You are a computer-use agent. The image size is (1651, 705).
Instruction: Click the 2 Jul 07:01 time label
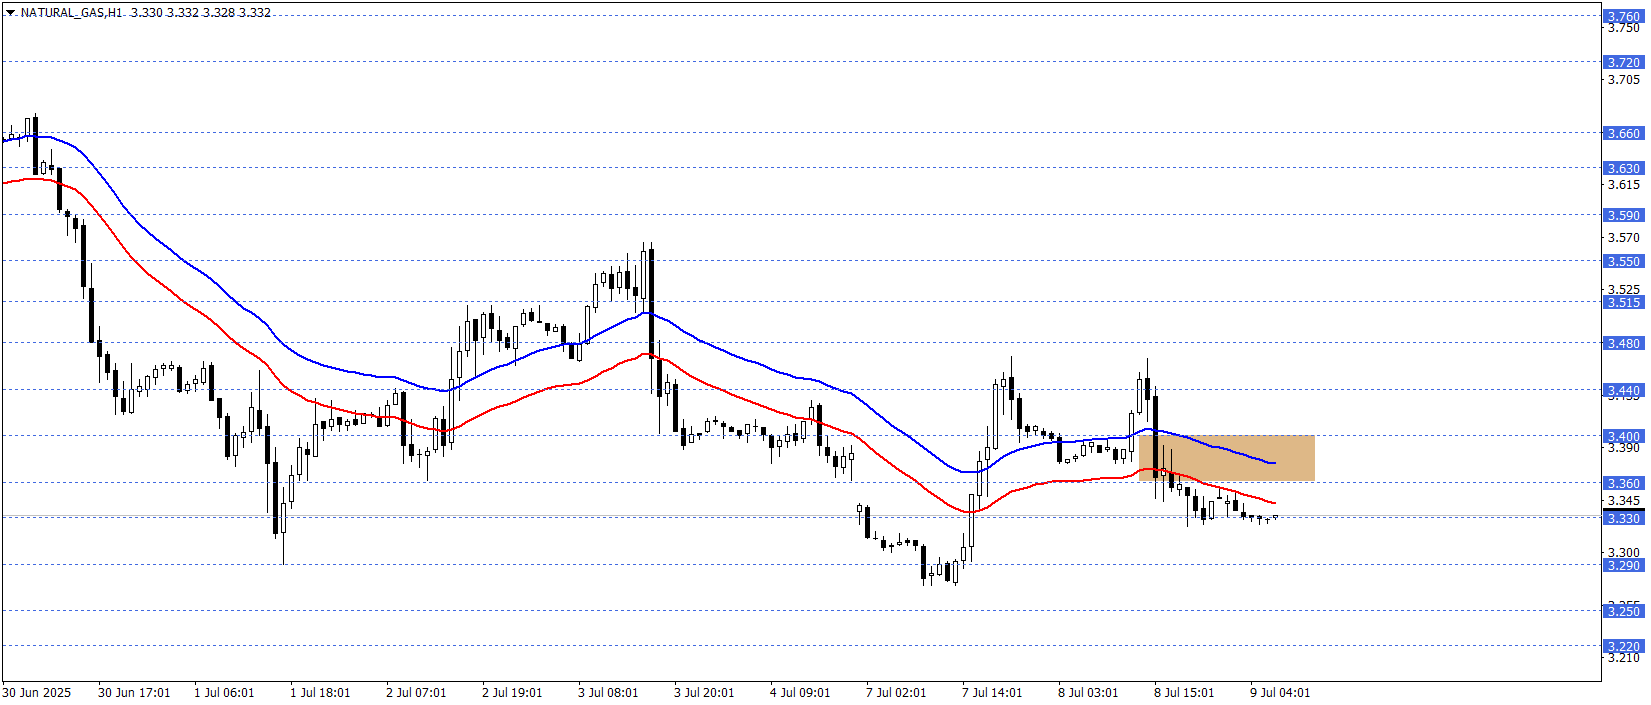[x=416, y=692]
